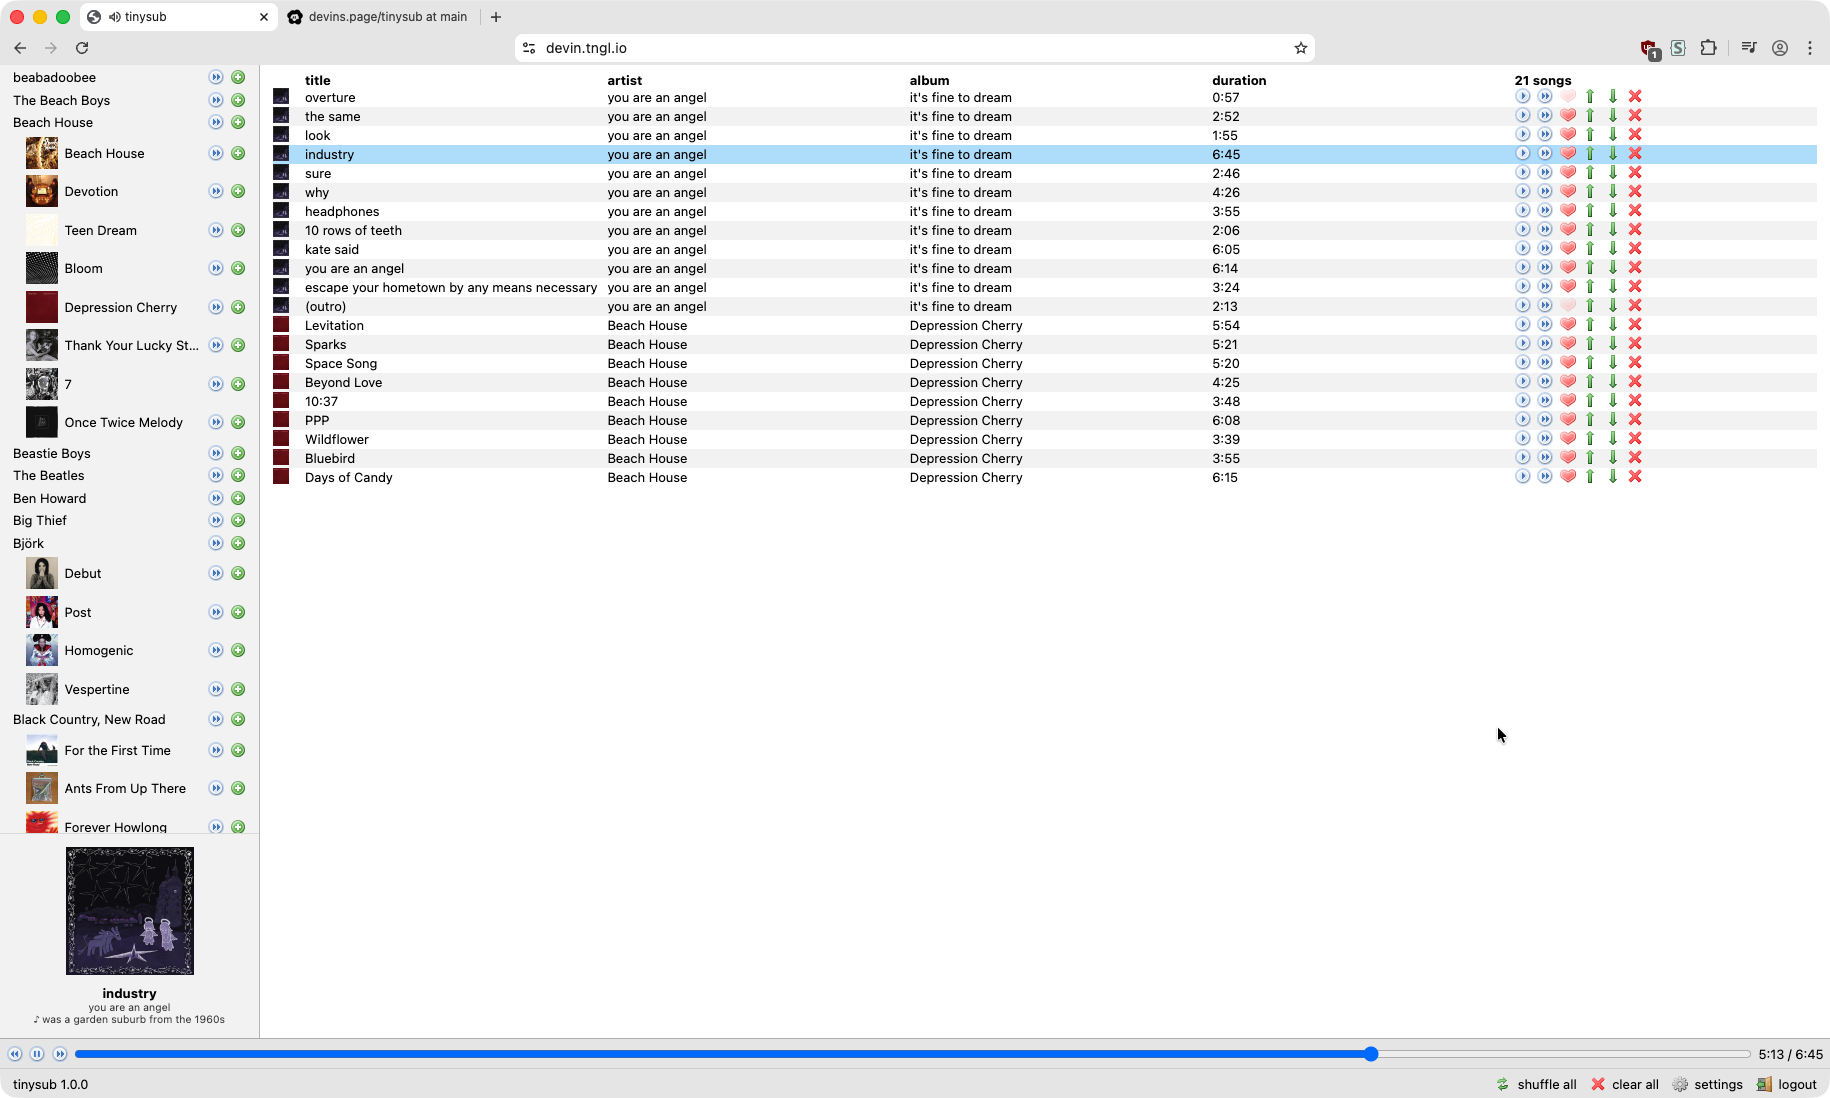
Task: Seek within the playback progress slider
Action: [x=900, y=1054]
